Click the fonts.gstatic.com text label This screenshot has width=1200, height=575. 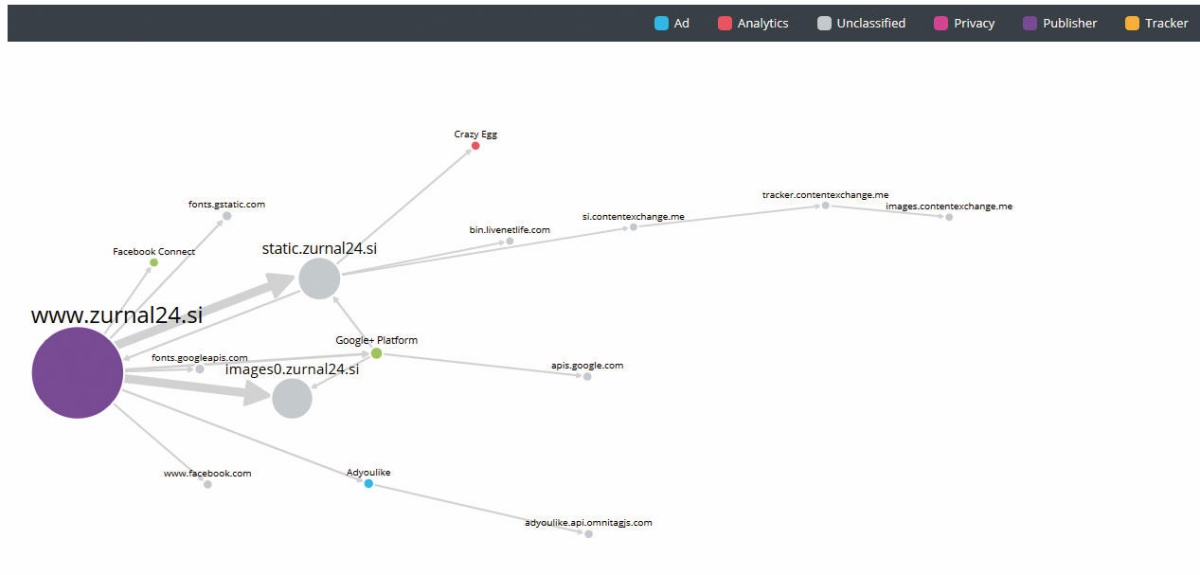click(227, 204)
